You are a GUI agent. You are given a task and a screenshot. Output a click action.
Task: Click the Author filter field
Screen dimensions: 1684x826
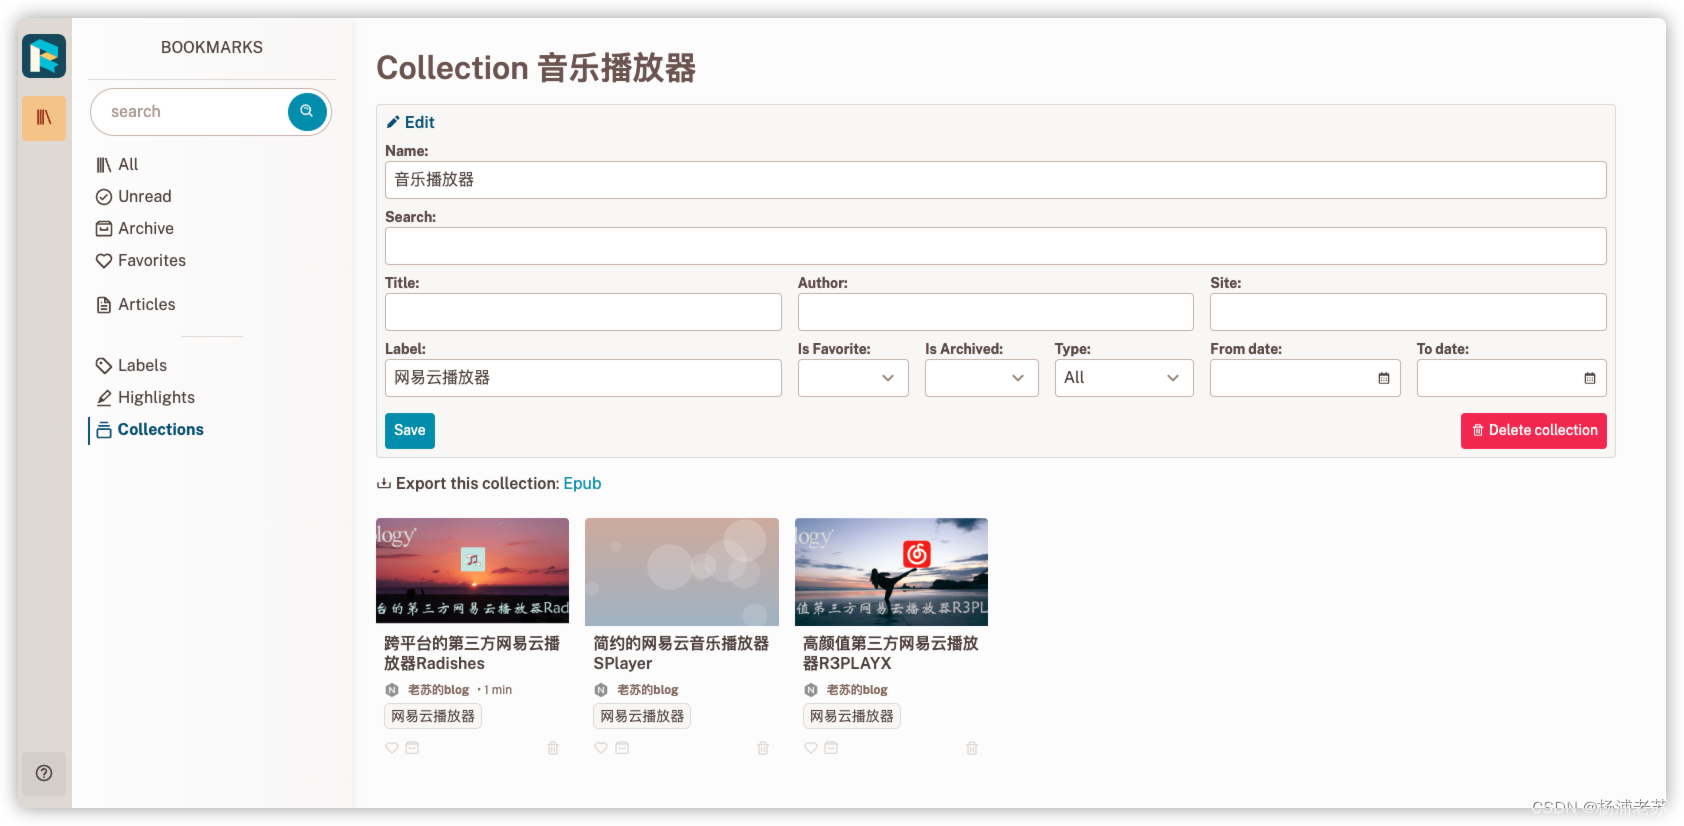[996, 312]
